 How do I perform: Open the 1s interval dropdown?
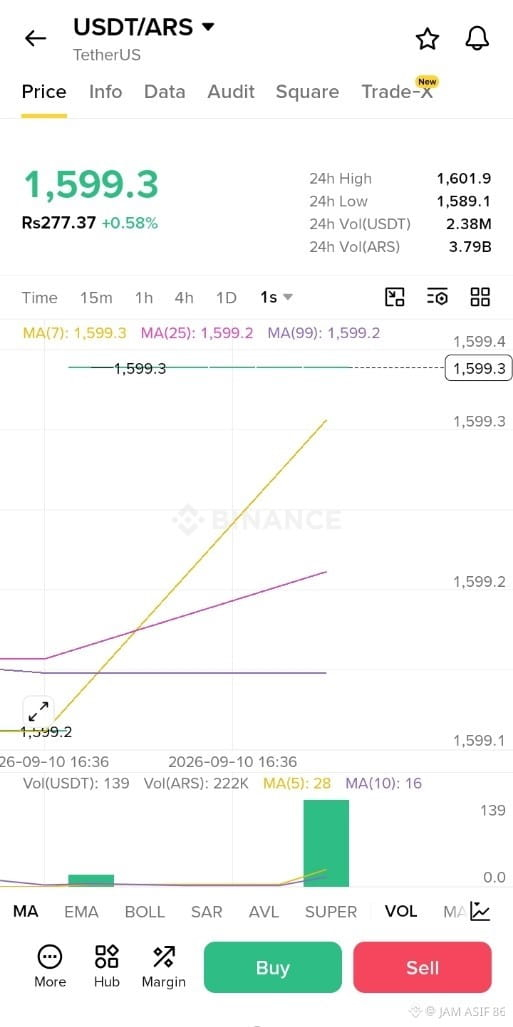point(276,297)
